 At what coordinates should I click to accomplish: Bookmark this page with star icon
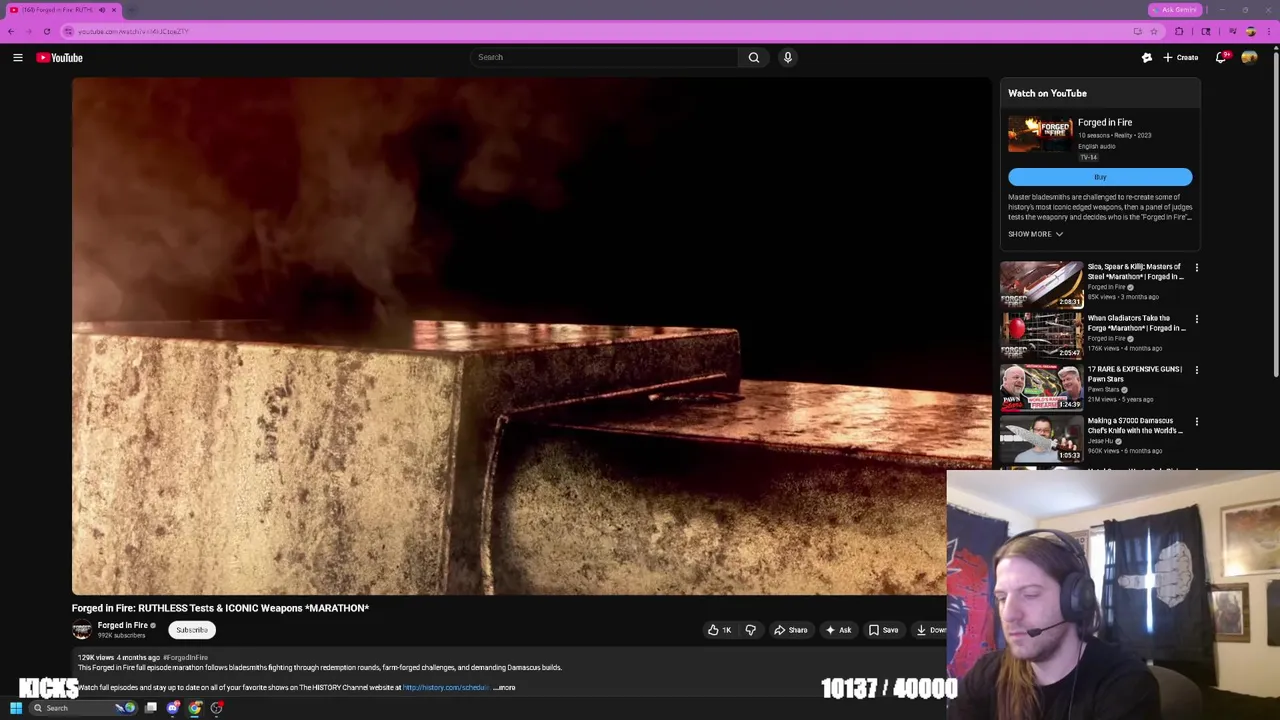[x=1153, y=31]
